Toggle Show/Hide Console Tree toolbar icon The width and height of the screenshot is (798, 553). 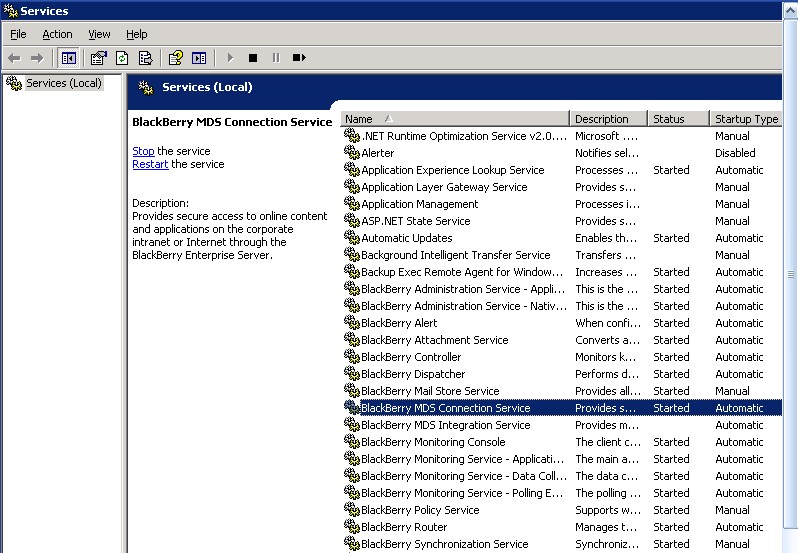click(68, 58)
